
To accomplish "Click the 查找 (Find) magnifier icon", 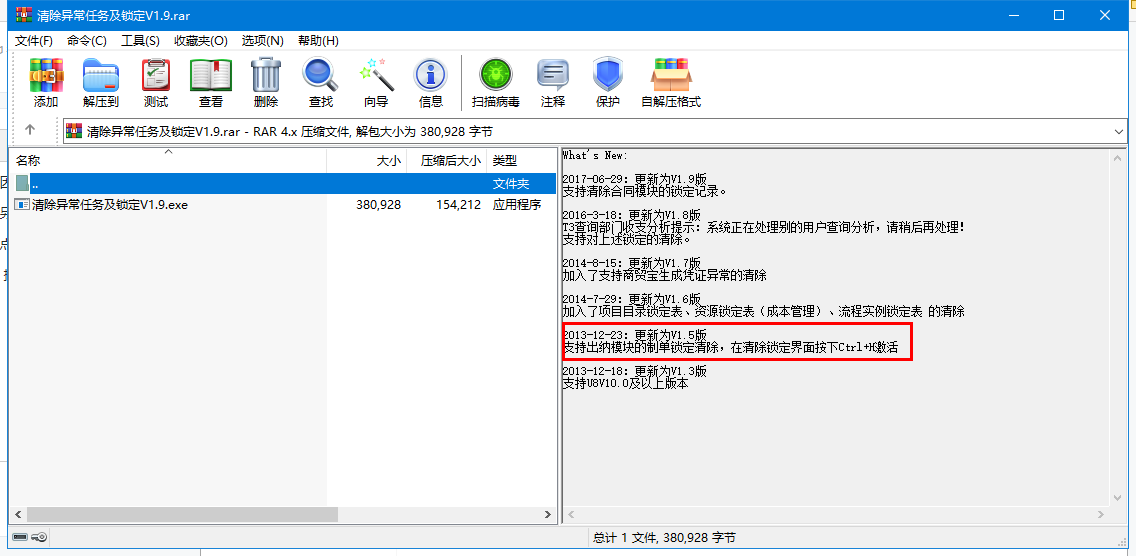I will click(320, 75).
